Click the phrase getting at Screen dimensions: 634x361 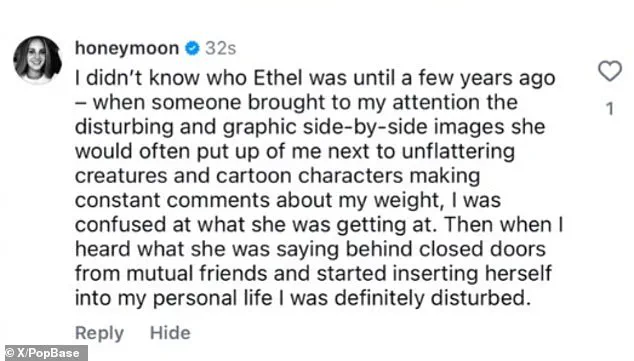386,225
